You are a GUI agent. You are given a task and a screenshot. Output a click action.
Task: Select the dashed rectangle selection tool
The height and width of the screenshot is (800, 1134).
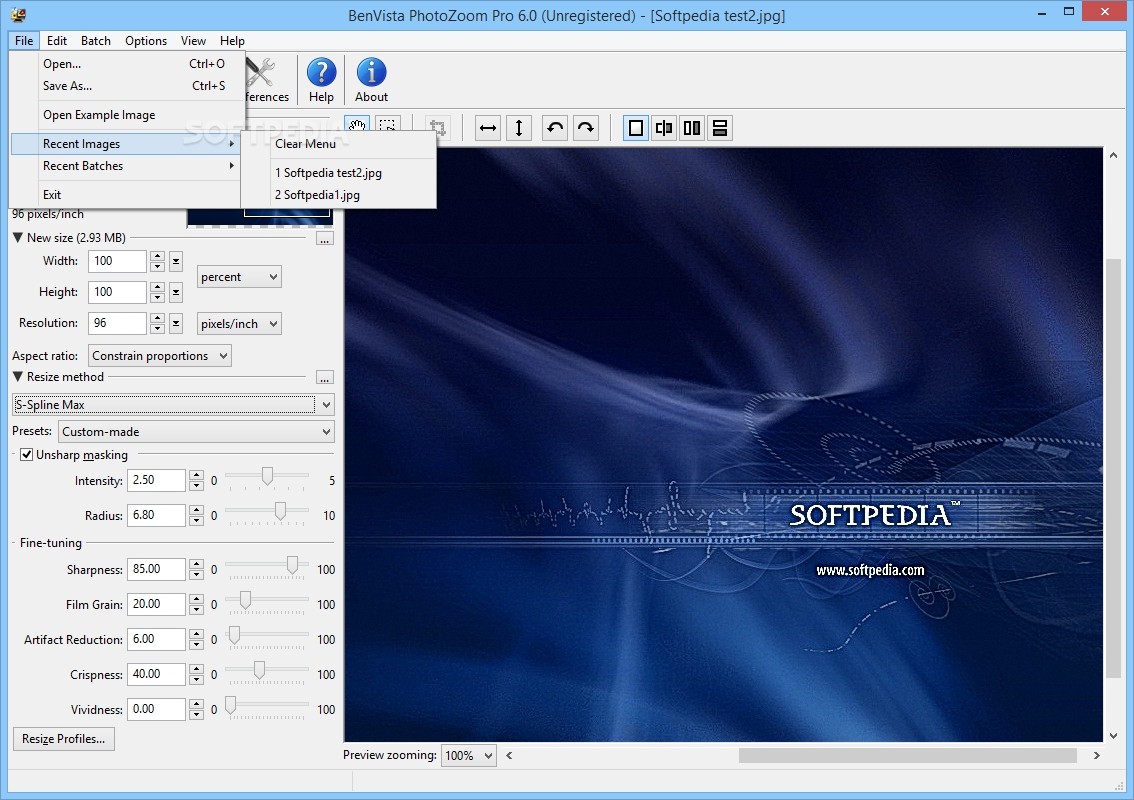(x=388, y=127)
